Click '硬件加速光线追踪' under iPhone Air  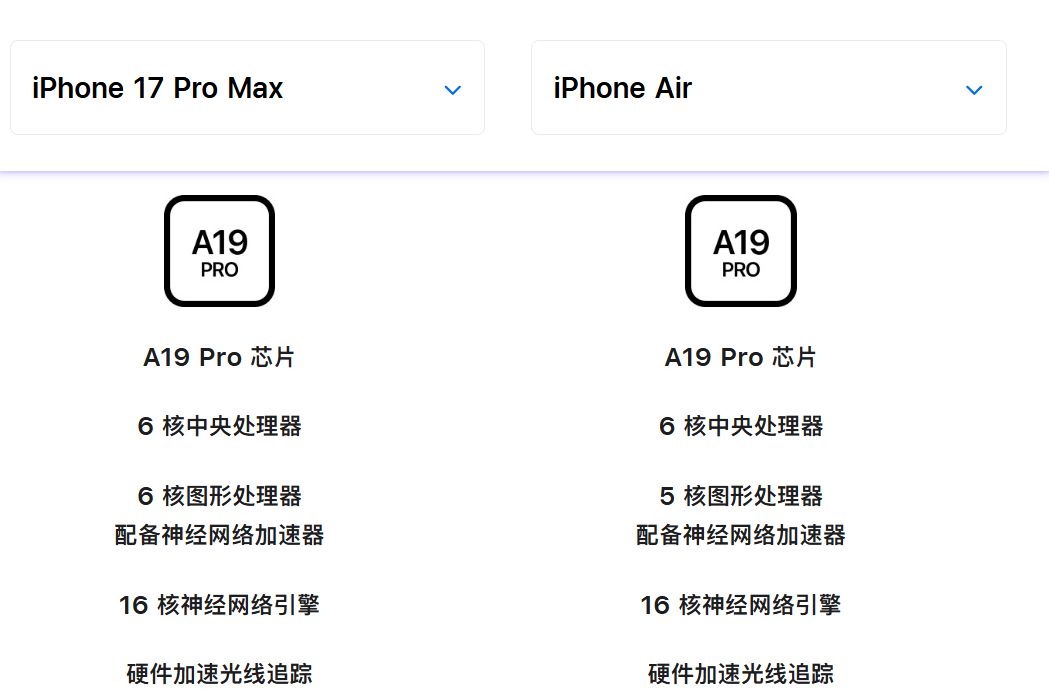(741, 673)
